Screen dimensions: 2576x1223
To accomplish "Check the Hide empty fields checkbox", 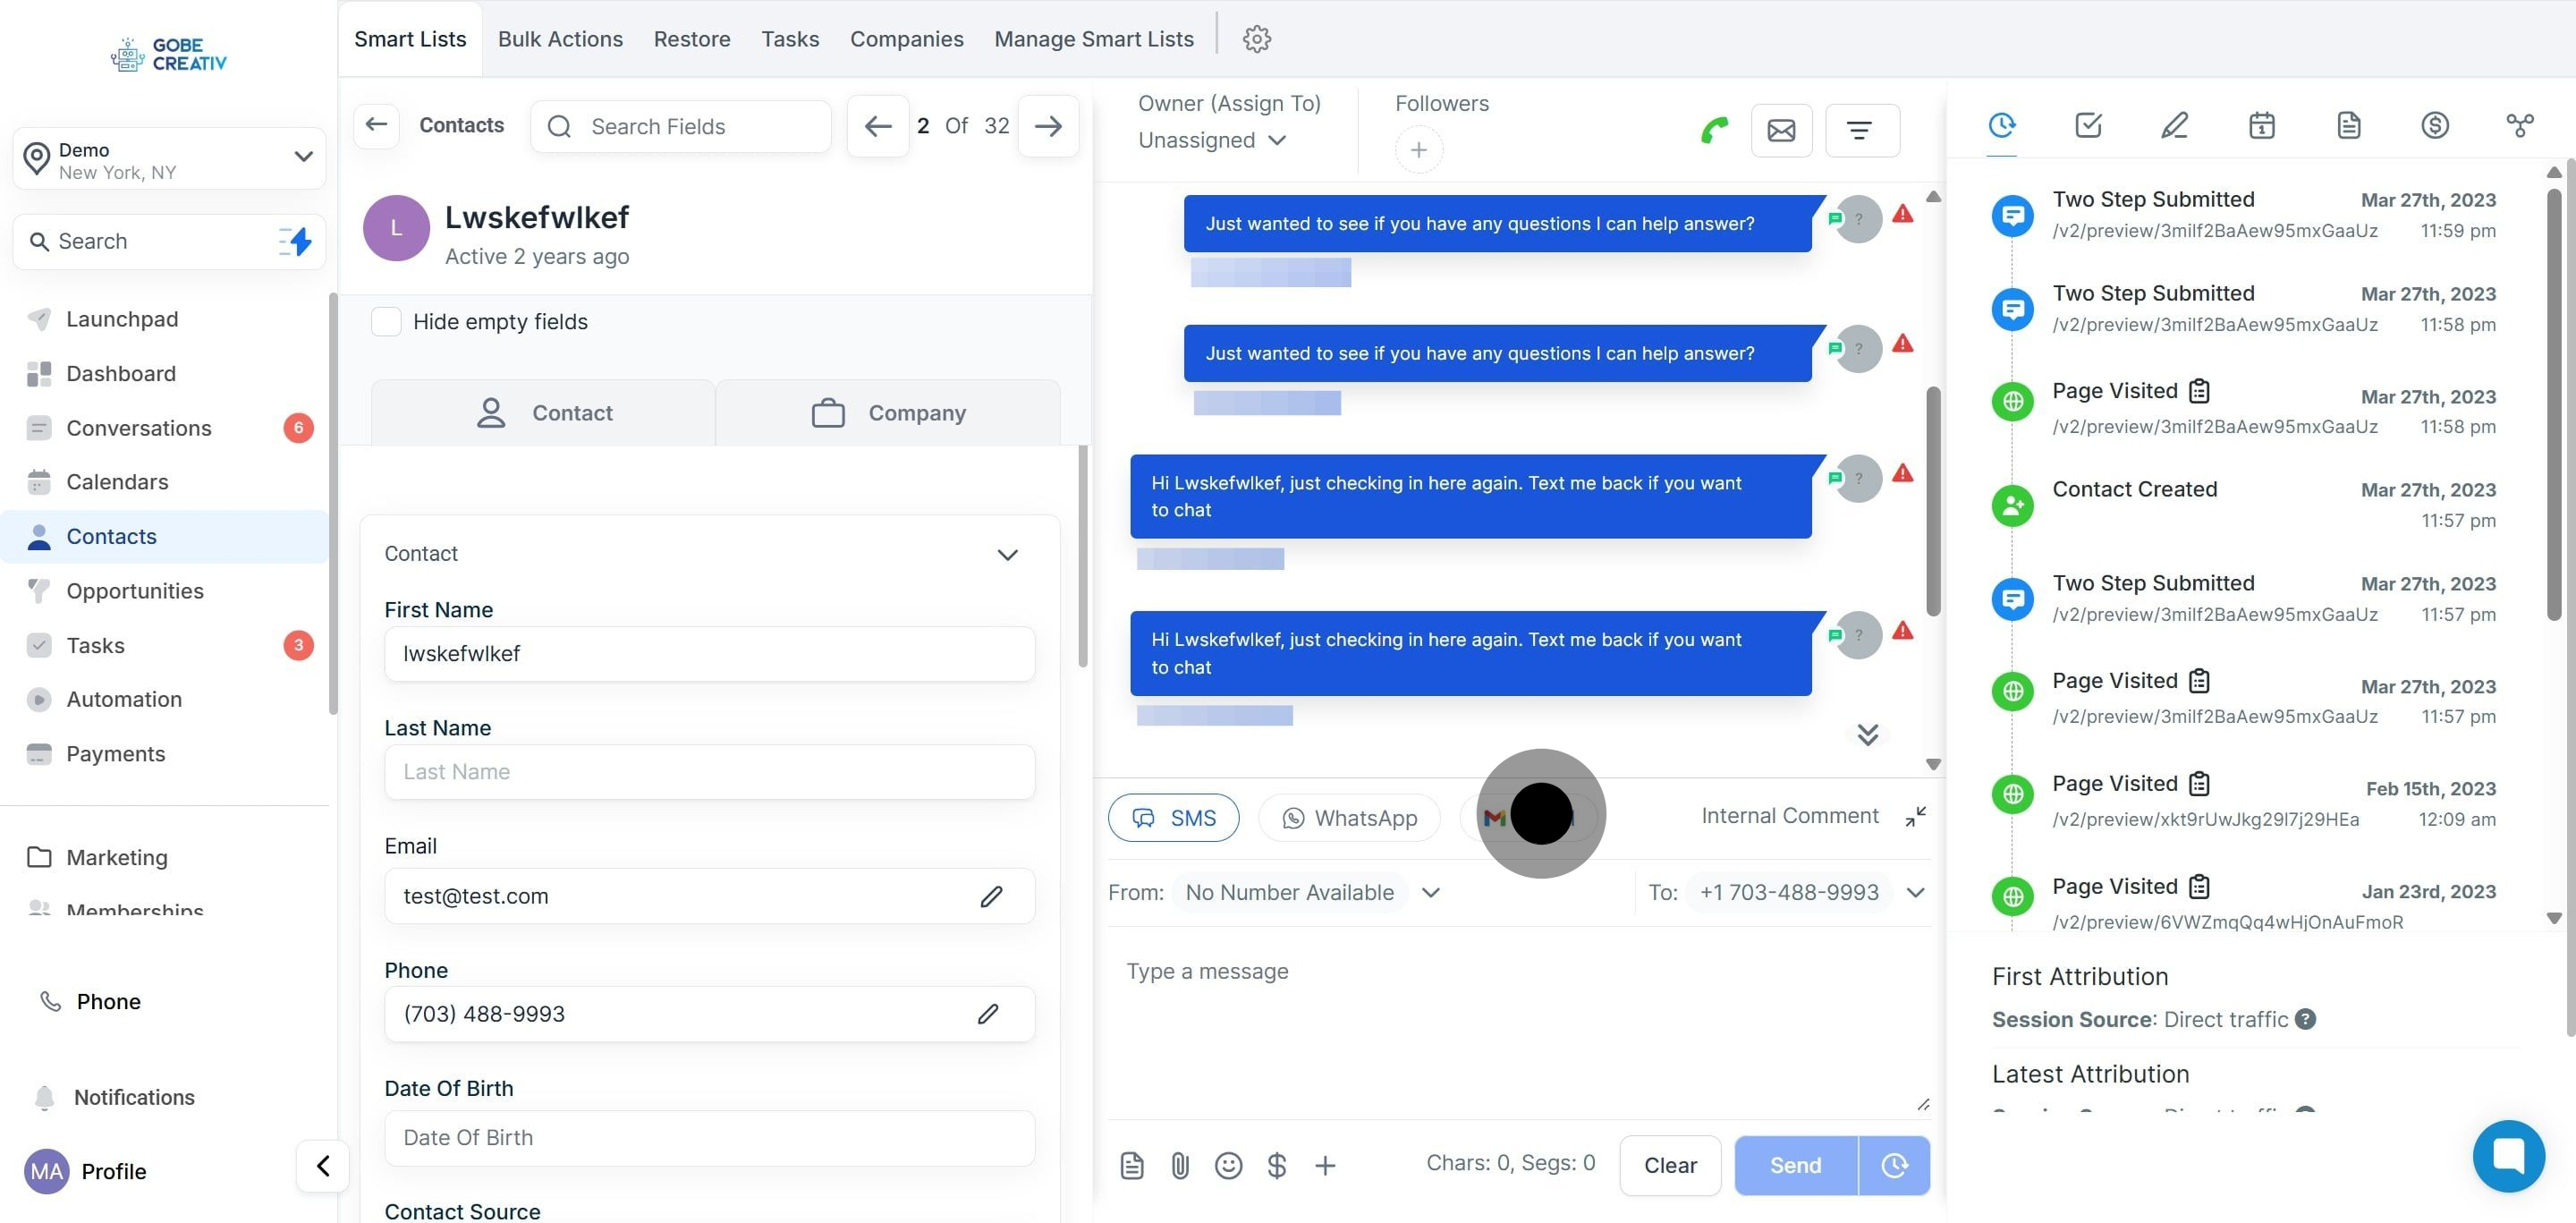I will click(386, 322).
